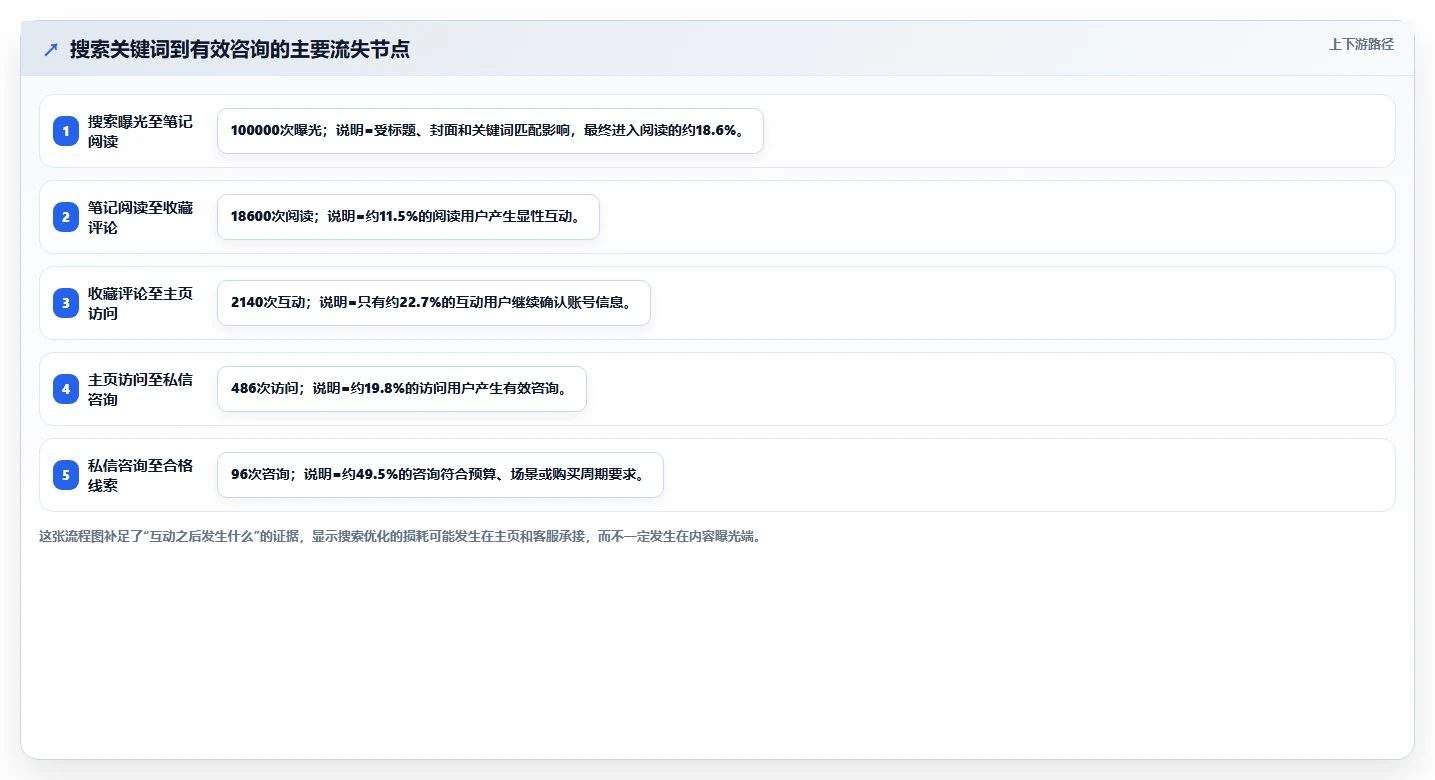This screenshot has width=1435, height=780.
Task: Select the step label 收藏评论至主页访问
Action: click(140, 303)
